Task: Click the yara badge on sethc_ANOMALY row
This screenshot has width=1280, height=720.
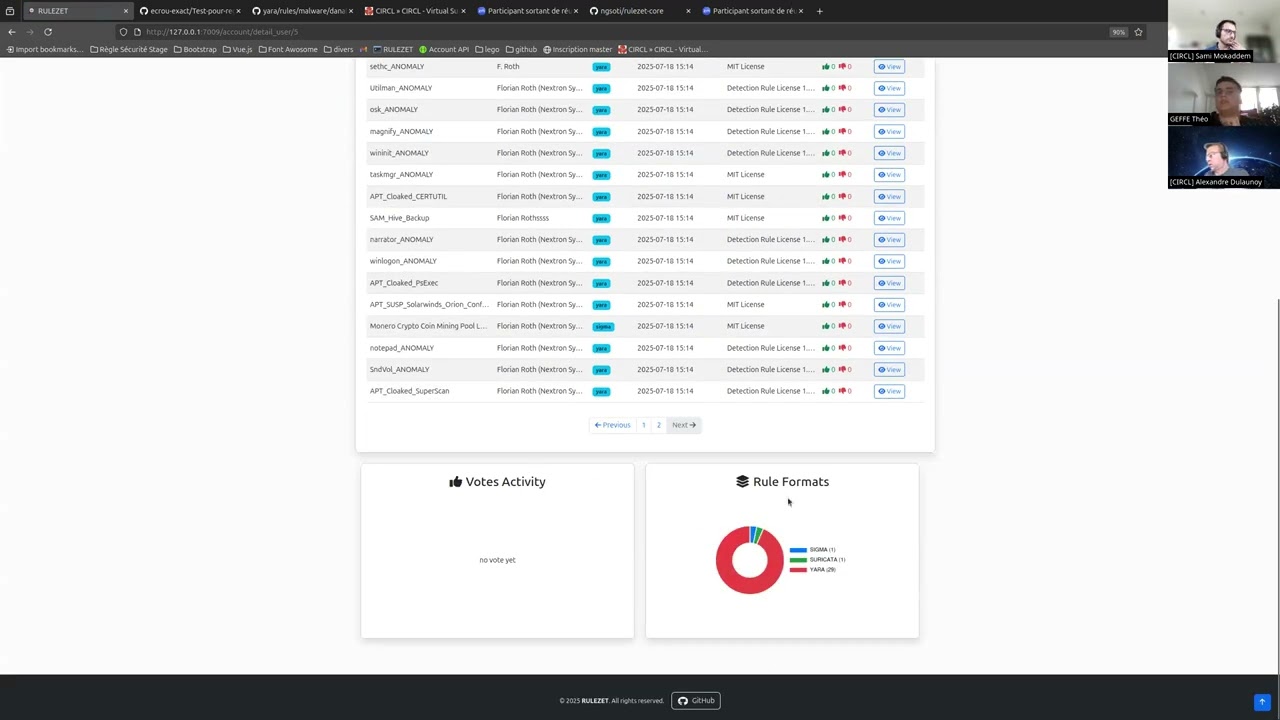Action: (601, 67)
